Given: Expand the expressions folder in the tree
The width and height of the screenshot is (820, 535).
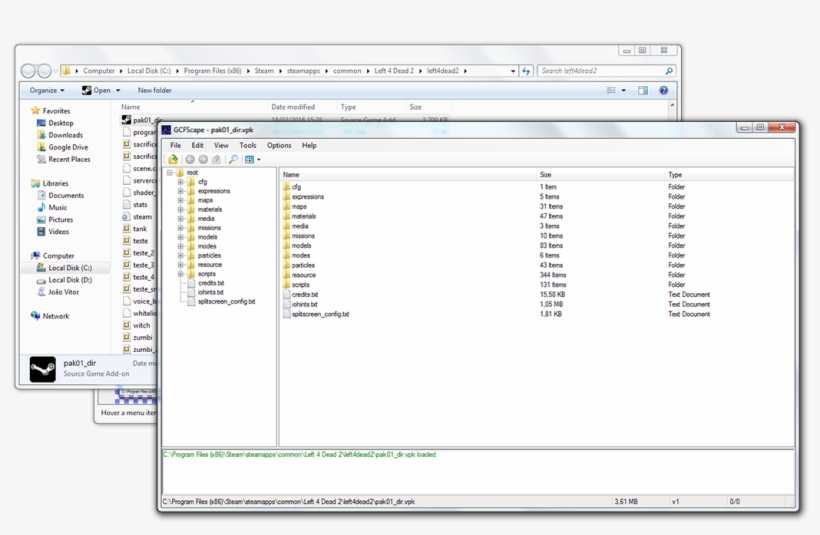Looking at the screenshot, I should click(180, 191).
